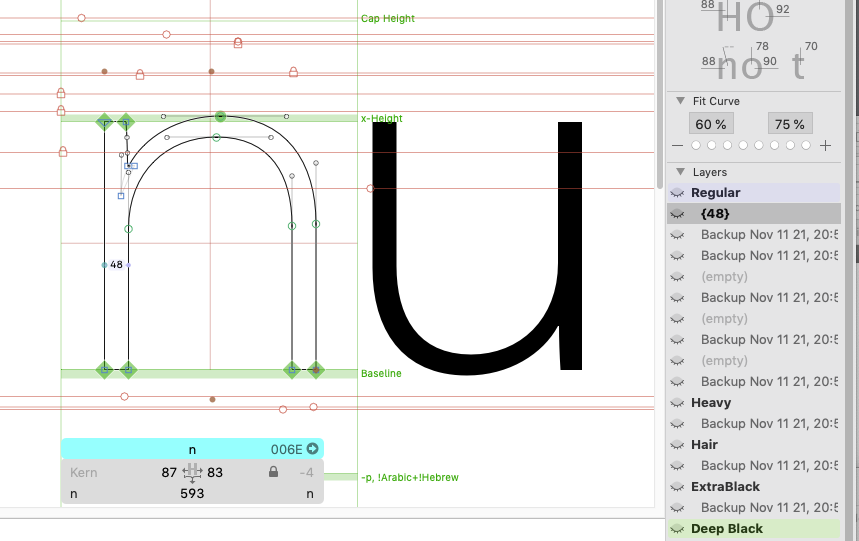Toggle visibility of the Regular layer
This screenshot has width=859, height=541.
click(x=677, y=193)
